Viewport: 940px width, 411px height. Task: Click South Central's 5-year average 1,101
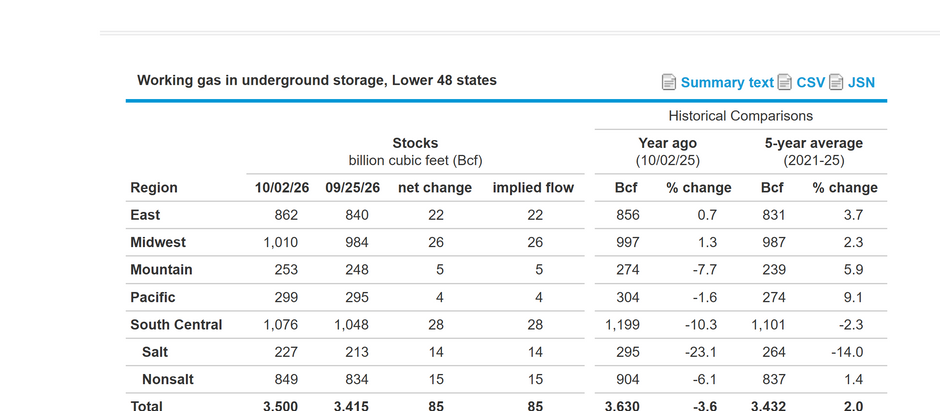point(769,325)
